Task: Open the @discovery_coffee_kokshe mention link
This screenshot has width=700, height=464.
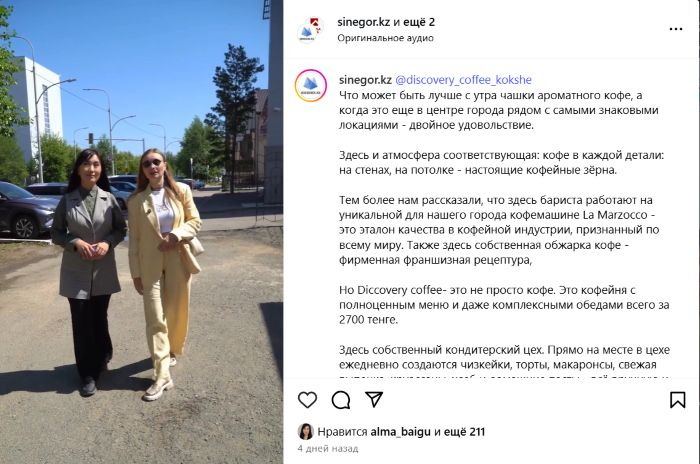Action: 463,80
